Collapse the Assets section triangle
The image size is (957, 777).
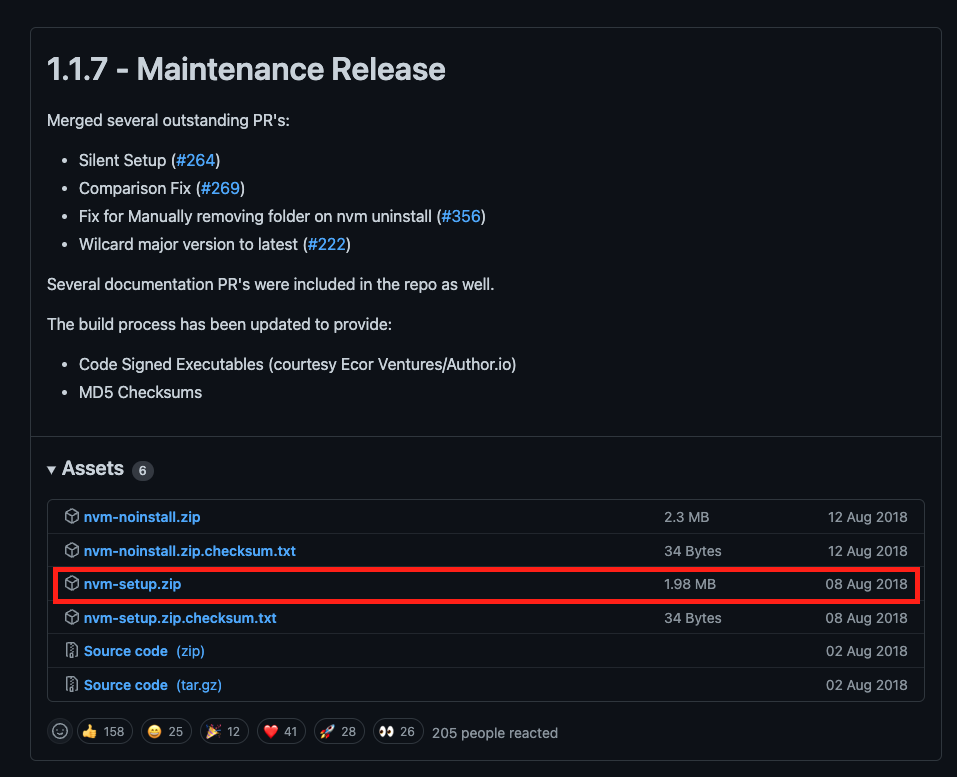51,469
